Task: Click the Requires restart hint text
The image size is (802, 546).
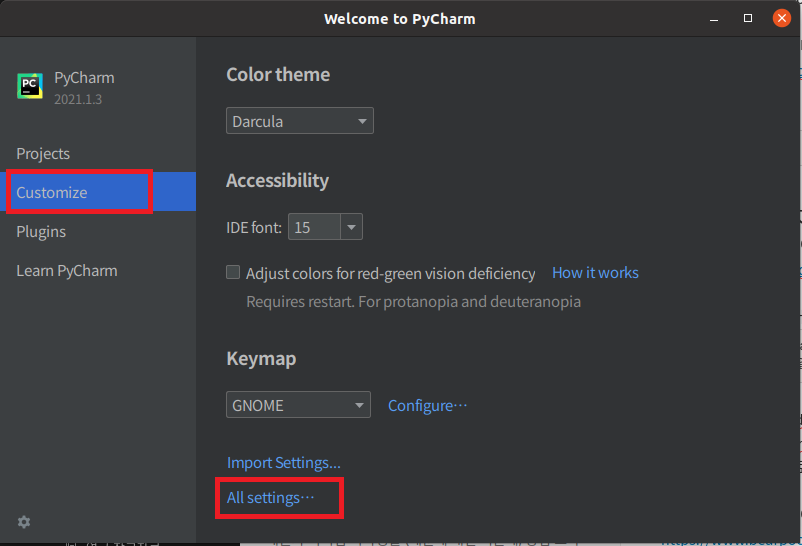Action: pyautogui.click(x=413, y=301)
